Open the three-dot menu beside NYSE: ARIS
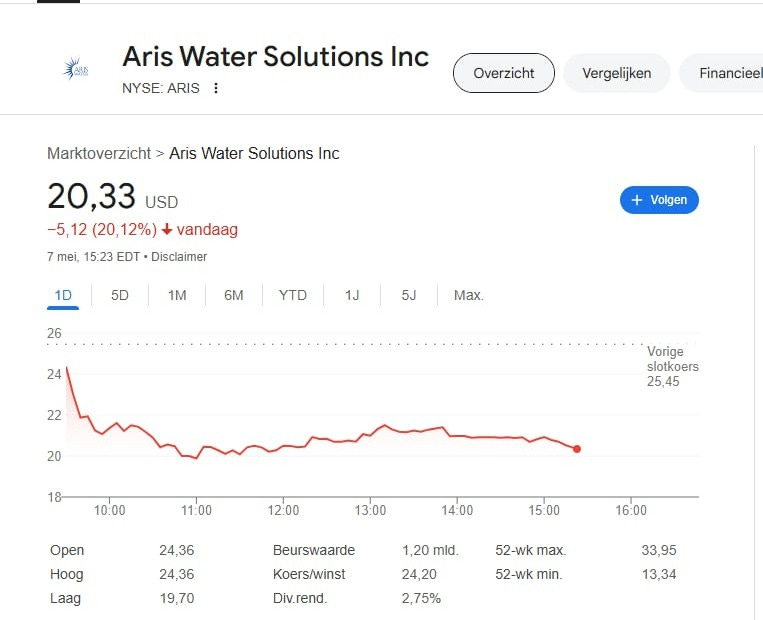Viewport: 763px width, 620px height. [216, 88]
